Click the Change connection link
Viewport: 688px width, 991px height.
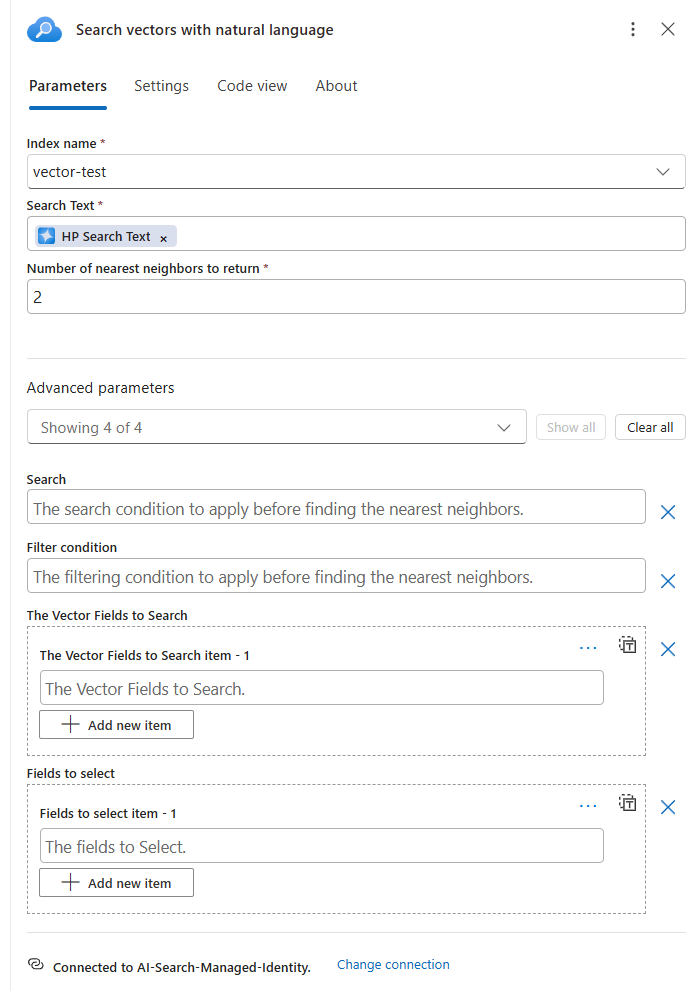click(x=393, y=965)
